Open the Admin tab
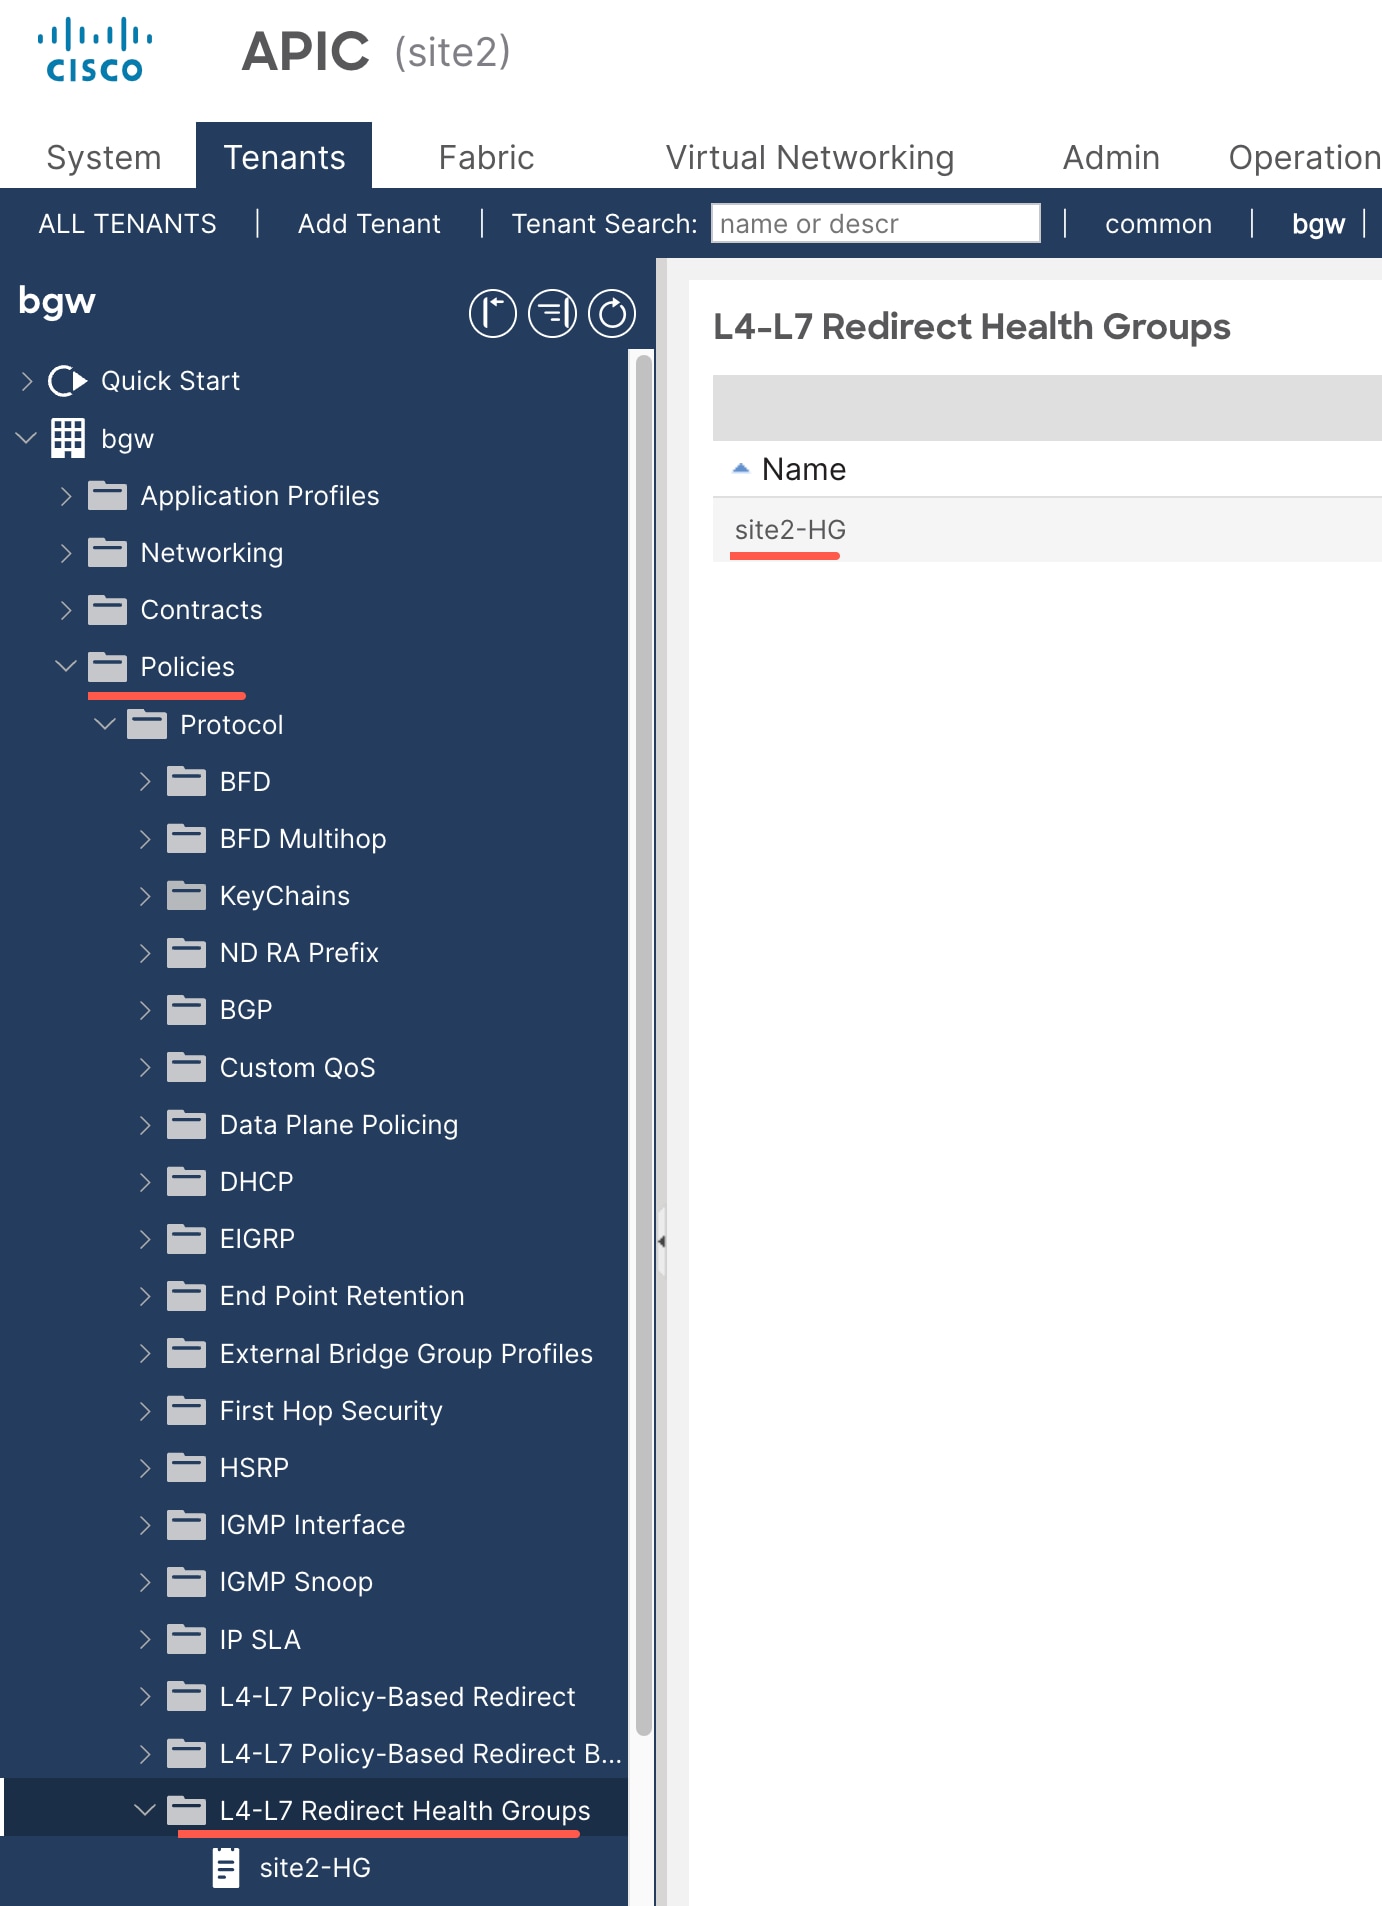Image resolution: width=1382 pixels, height=1906 pixels. click(x=1111, y=157)
